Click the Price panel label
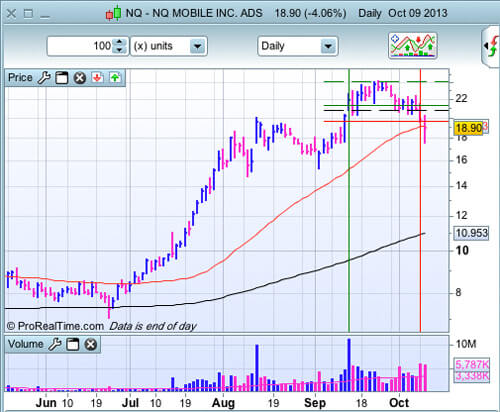This screenshot has width=500, height=412. [x=20, y=78]
